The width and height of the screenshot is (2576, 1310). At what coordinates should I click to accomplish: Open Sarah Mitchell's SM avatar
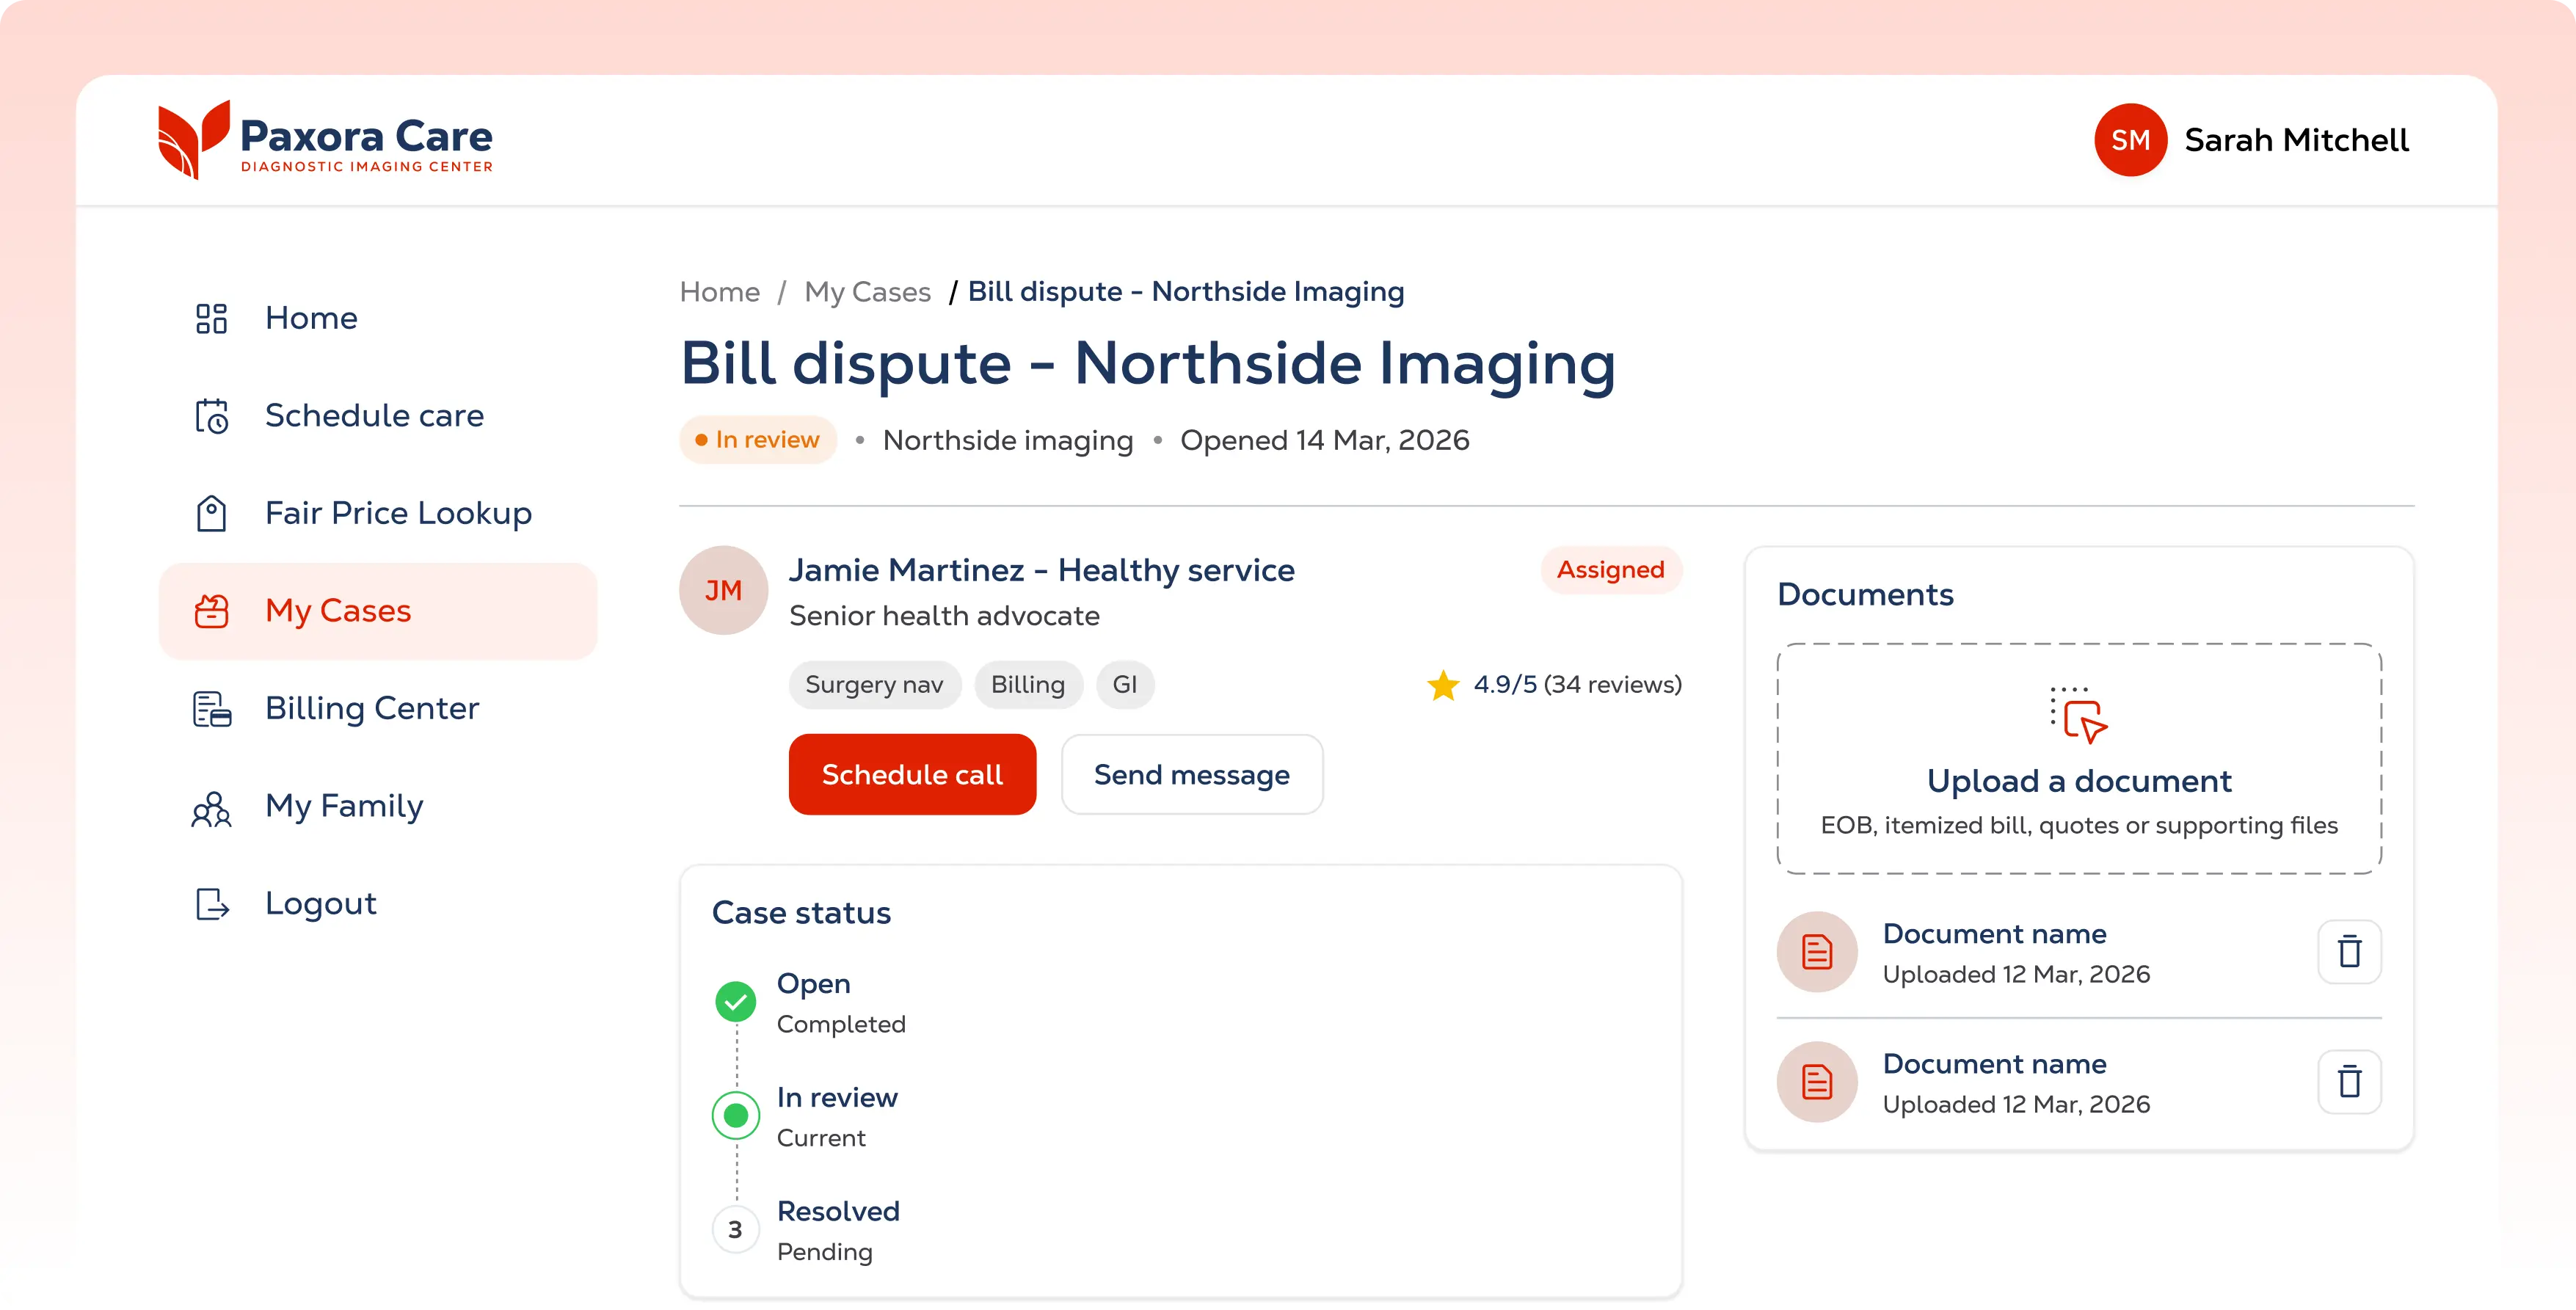2130,140
